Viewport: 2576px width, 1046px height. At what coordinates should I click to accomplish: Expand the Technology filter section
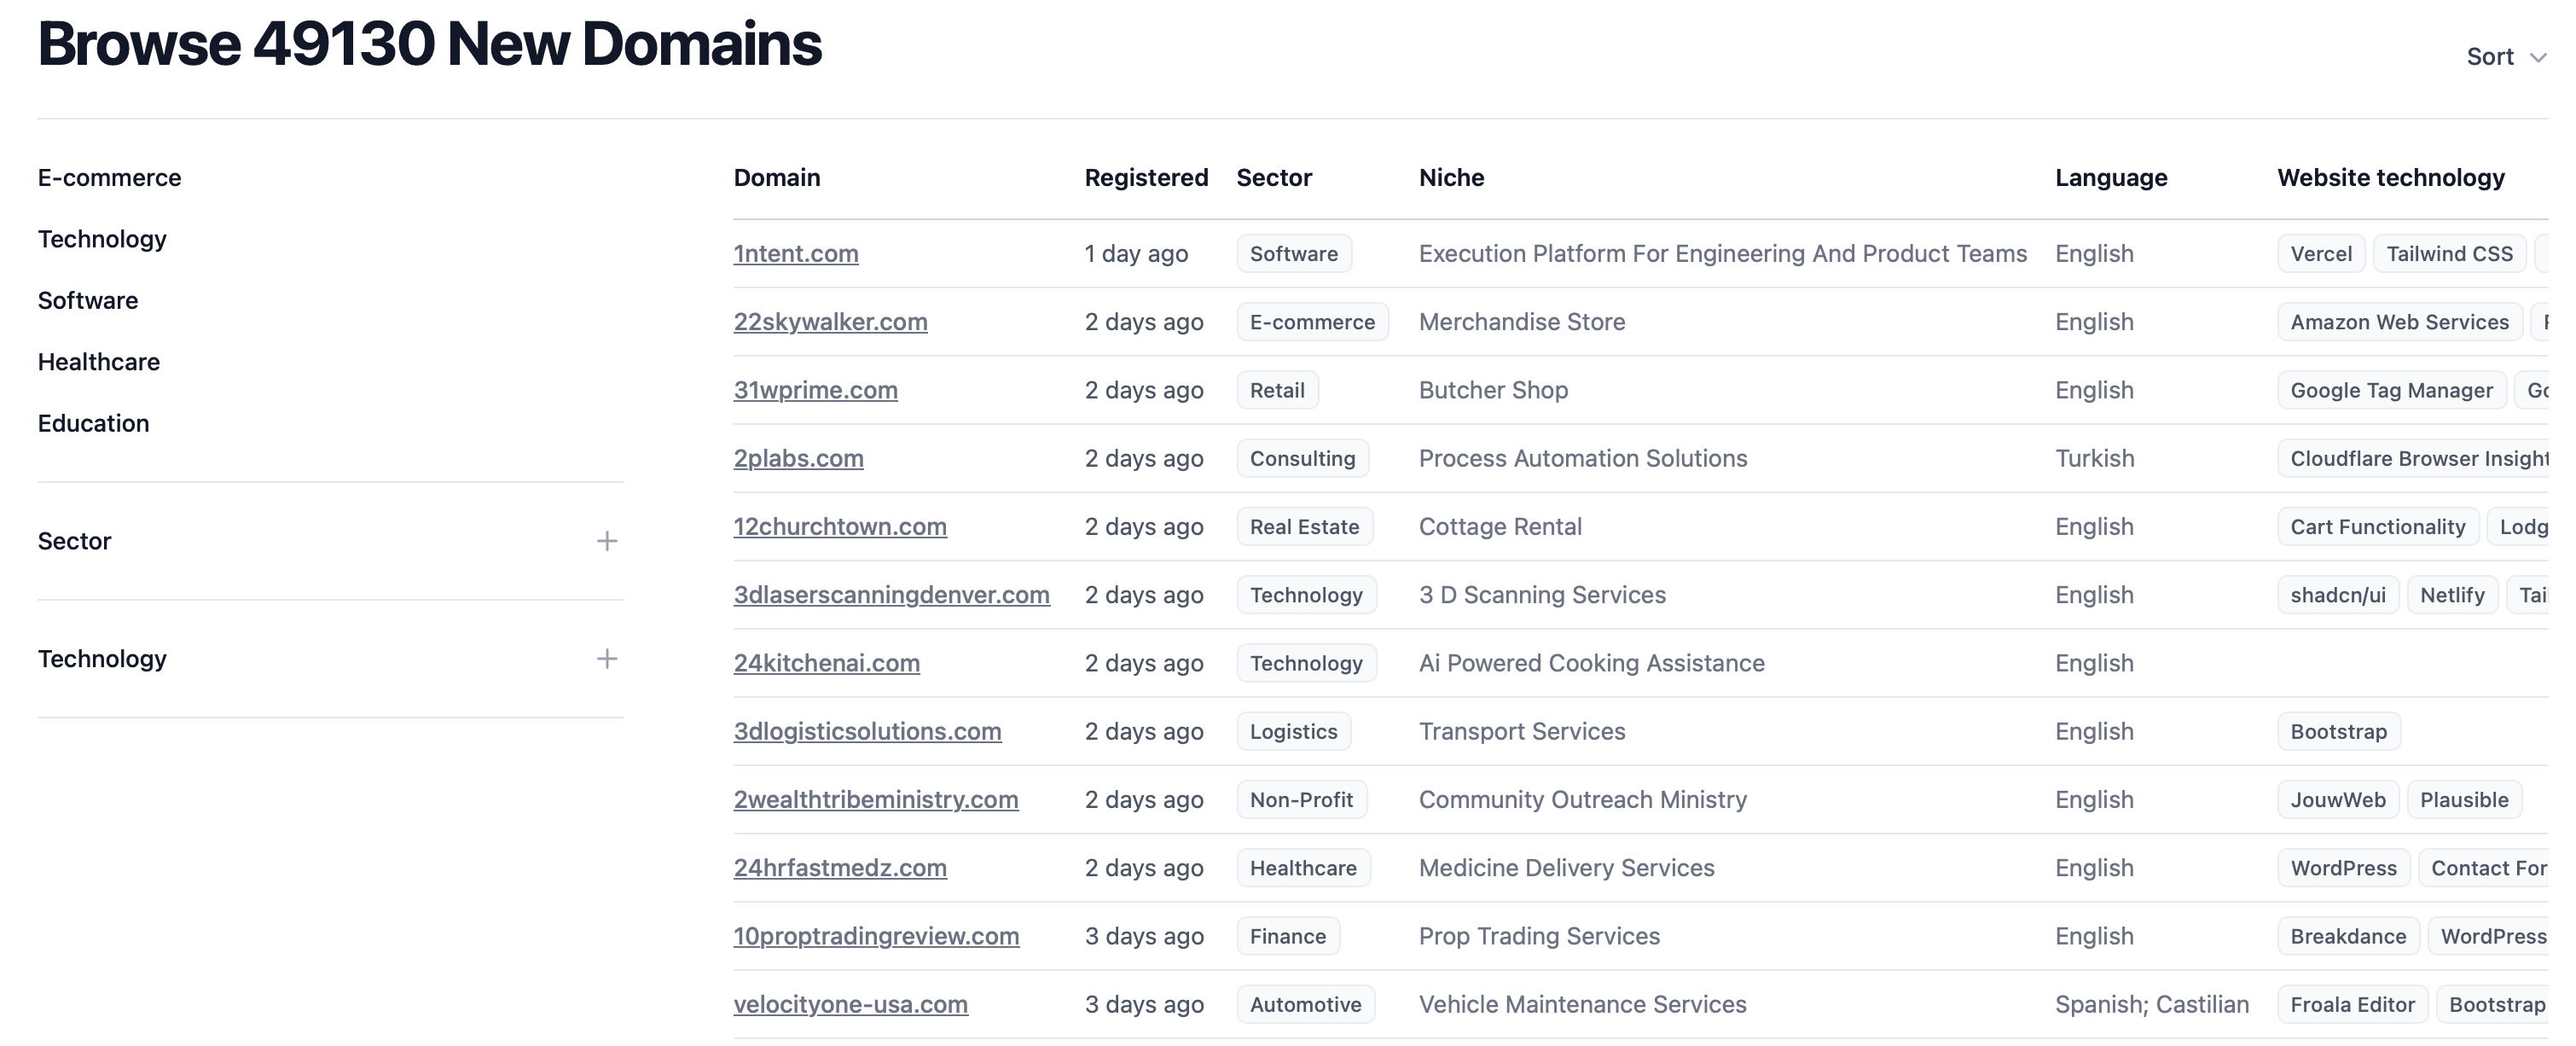607,658
